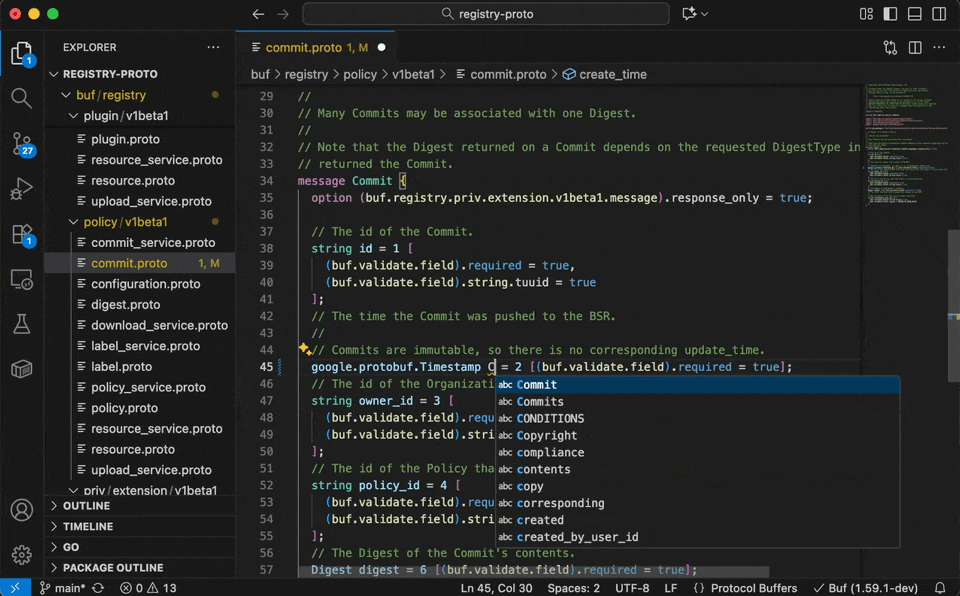
Task: Open the editor More Actions ellipsis menu
Action: pos(939,47)
